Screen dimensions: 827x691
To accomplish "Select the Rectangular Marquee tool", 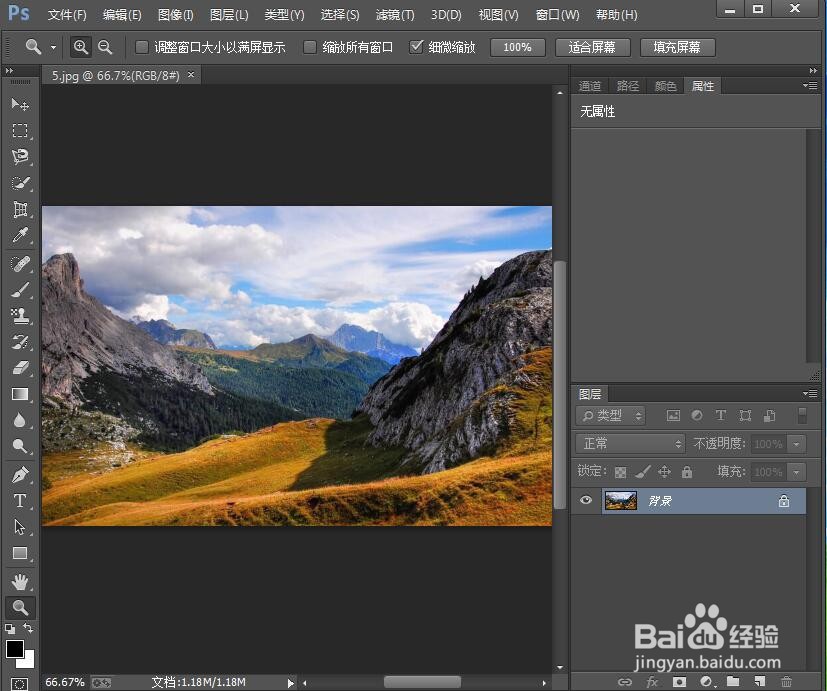I will coord(20,130).
